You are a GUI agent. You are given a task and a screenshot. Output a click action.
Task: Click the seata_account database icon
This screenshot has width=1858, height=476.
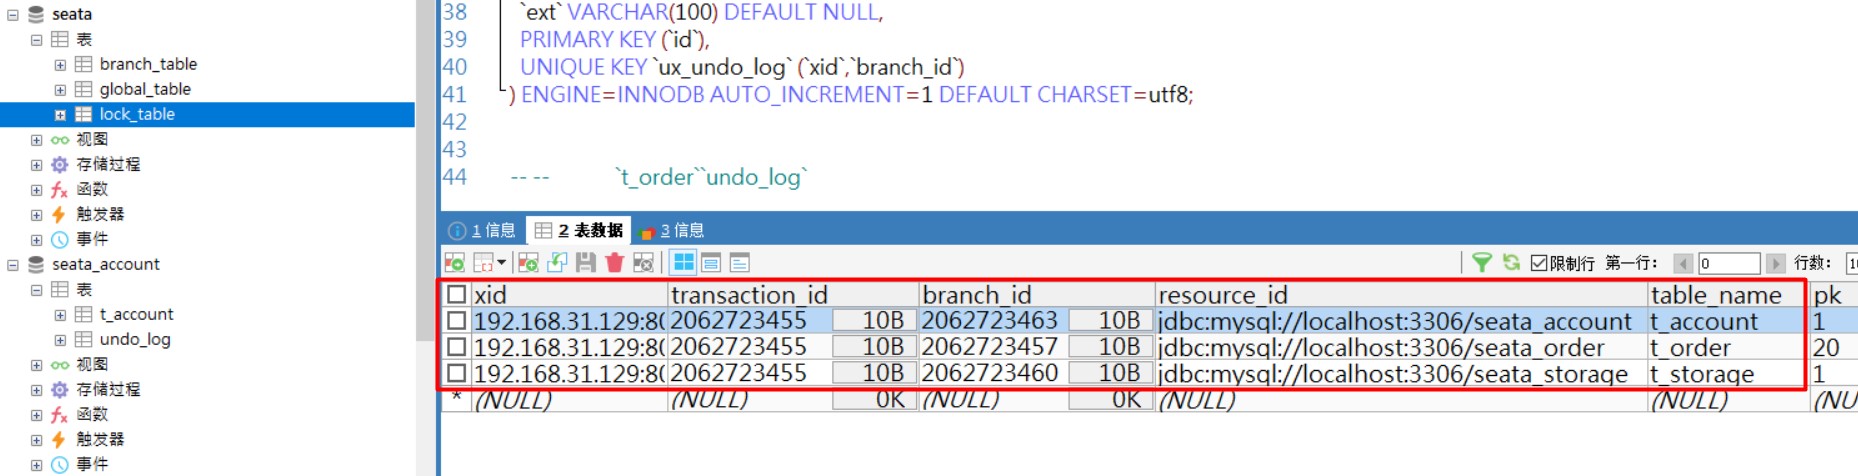(x=36, y=264)
